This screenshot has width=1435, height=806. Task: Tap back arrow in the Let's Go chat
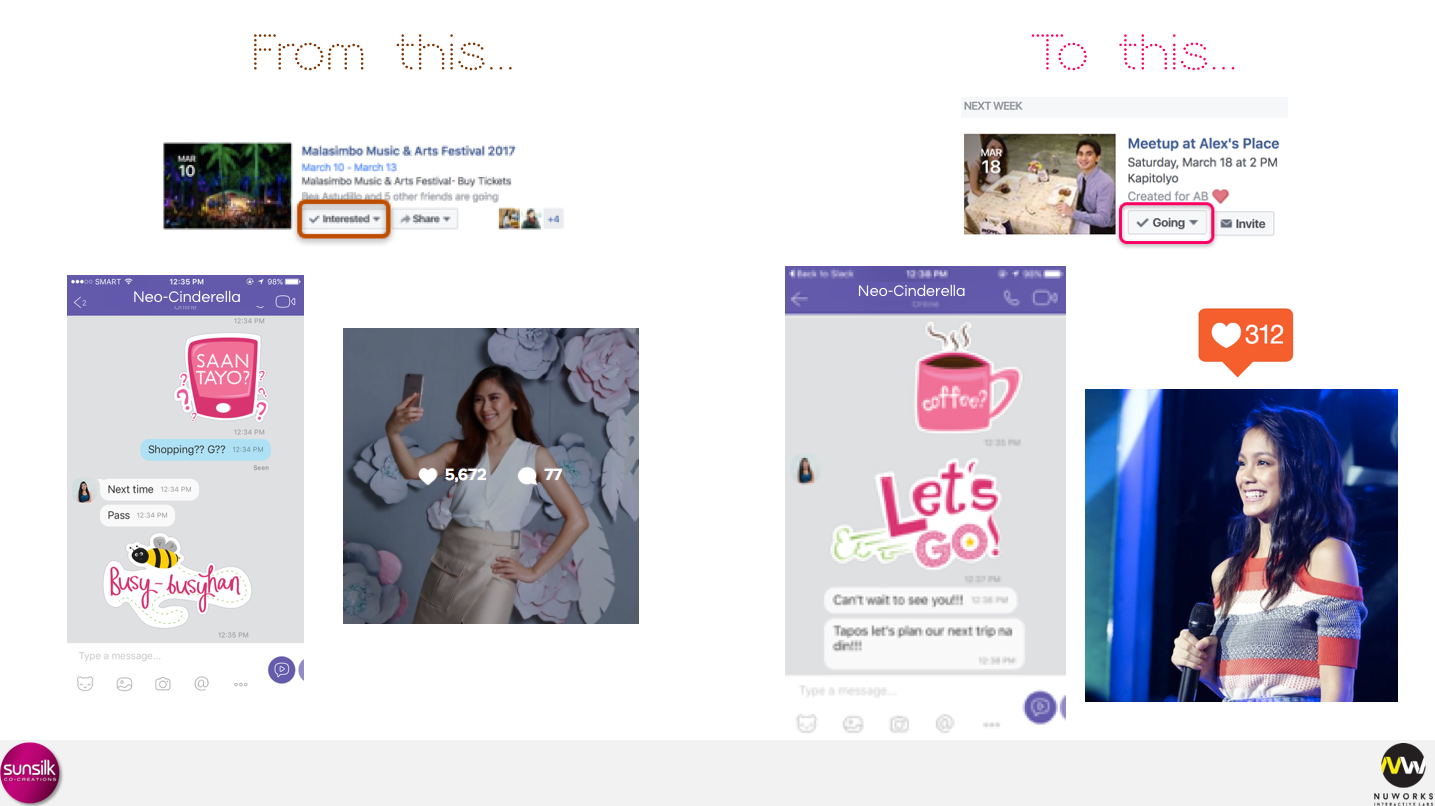coord(799,299)
